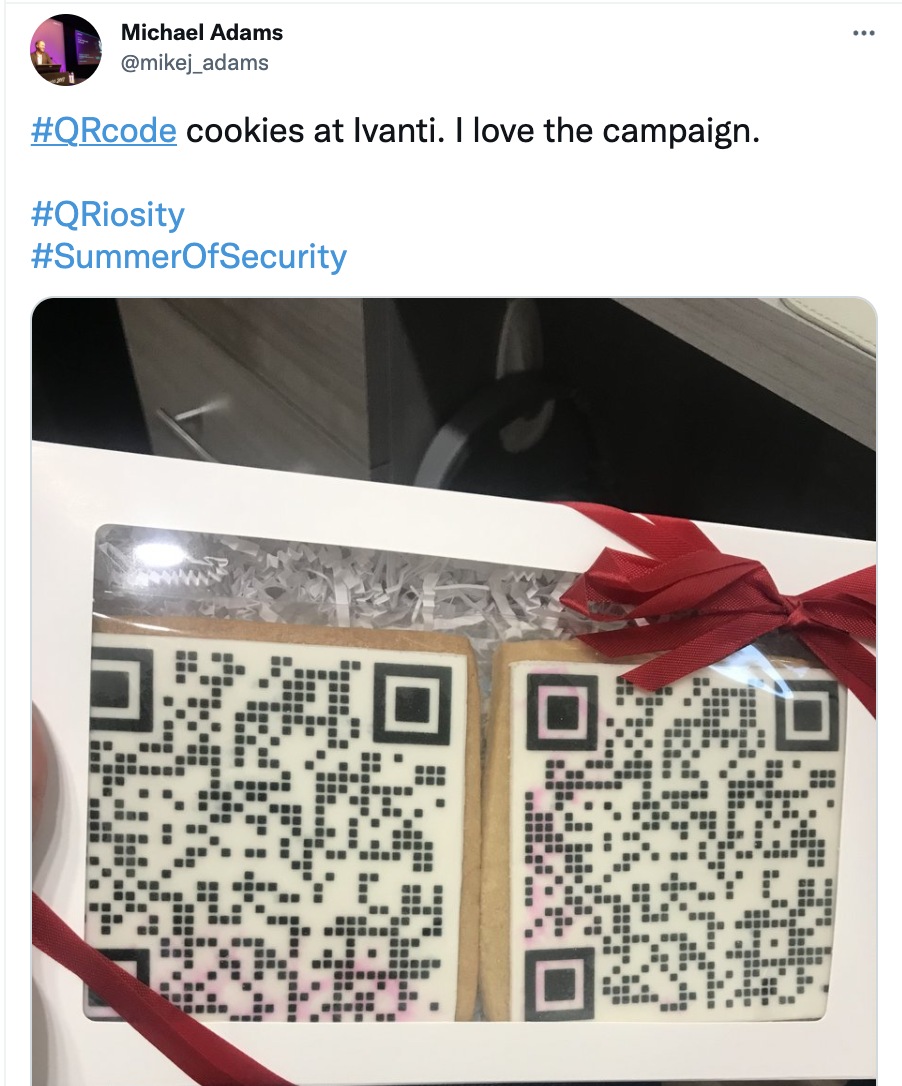Click right cookie's top-left finder square

562,712
